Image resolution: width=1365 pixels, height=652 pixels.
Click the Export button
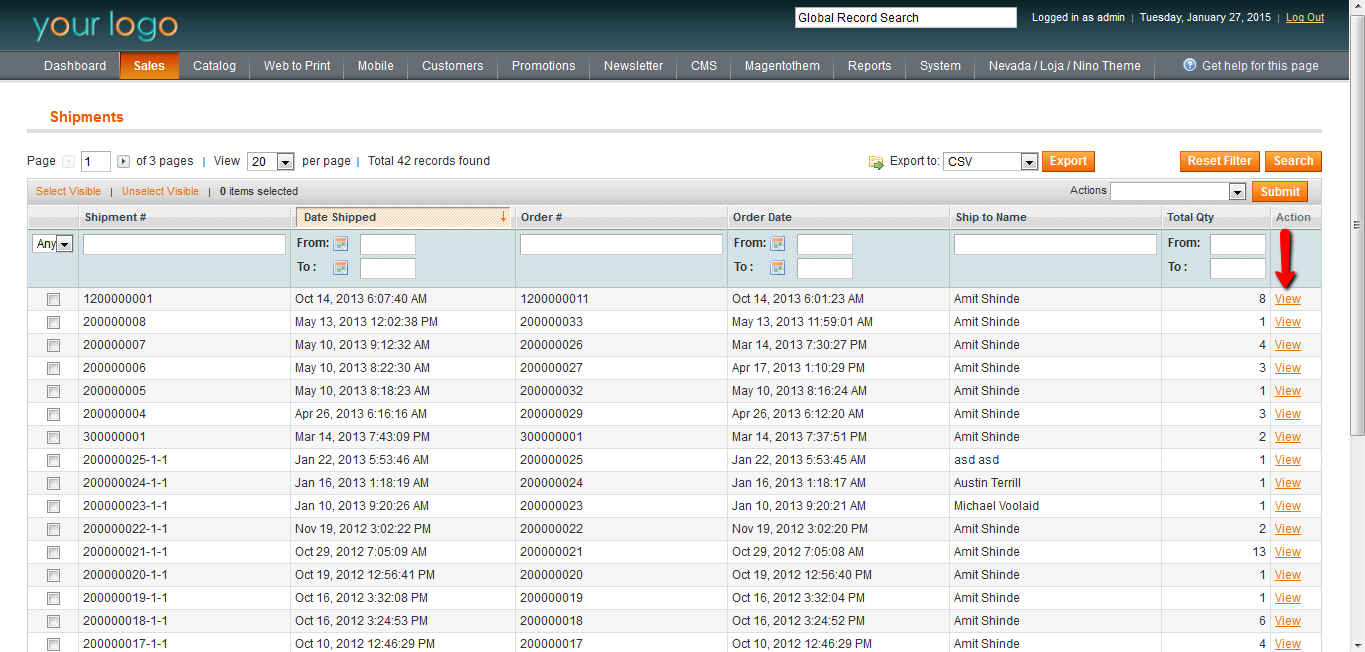pyautogui.click(x=1068, y=161)
